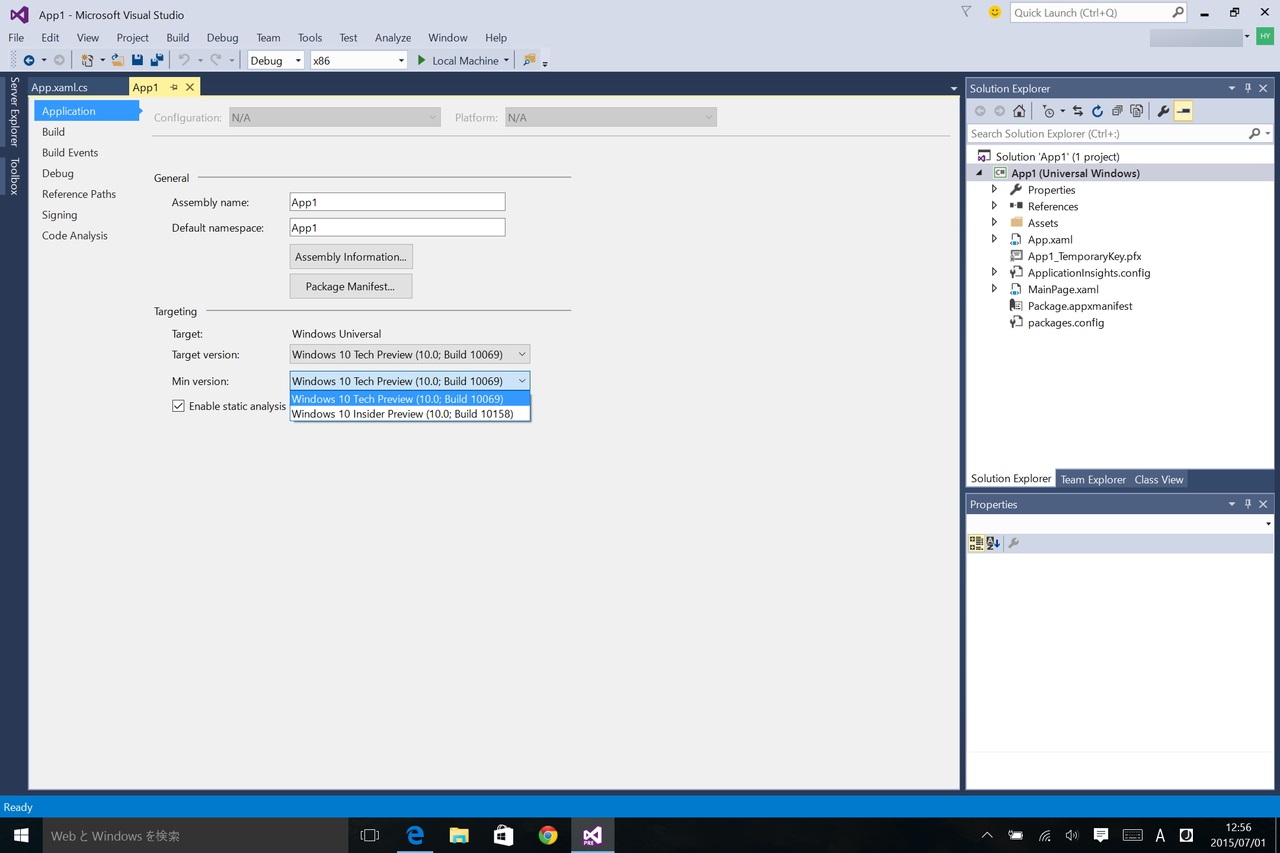Switch to the App.xaml.cs tab
Image resolution: width=1280 pixels, height=853 pixels.
tap(59, 87)
